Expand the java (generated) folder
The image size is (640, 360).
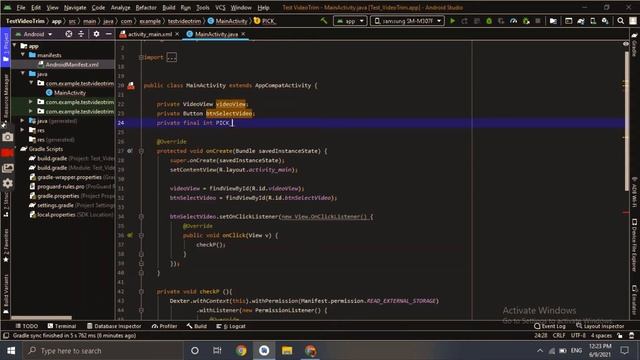23,120
